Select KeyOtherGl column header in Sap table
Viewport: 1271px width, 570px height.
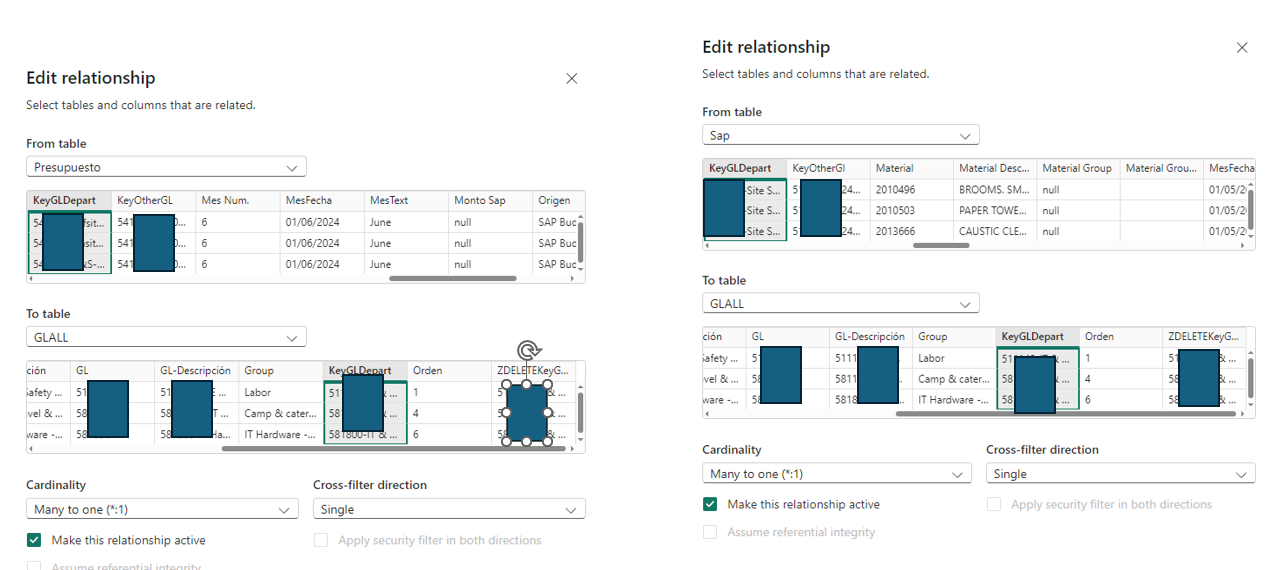tap(828, 168)
